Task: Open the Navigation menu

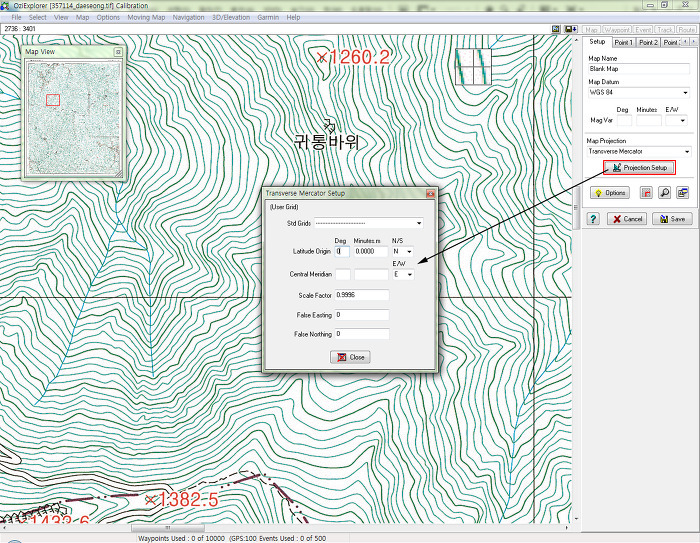Action: pyautogui.click(x=188, y=17)
